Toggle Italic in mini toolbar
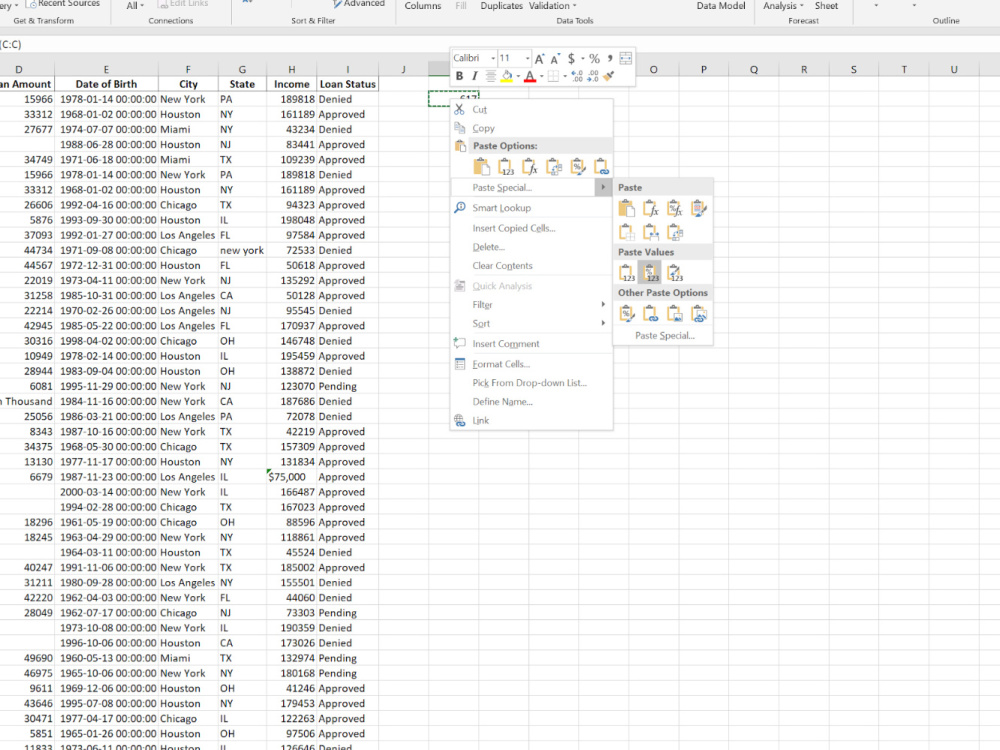The image size is (1000, 750). pos(474,77)
